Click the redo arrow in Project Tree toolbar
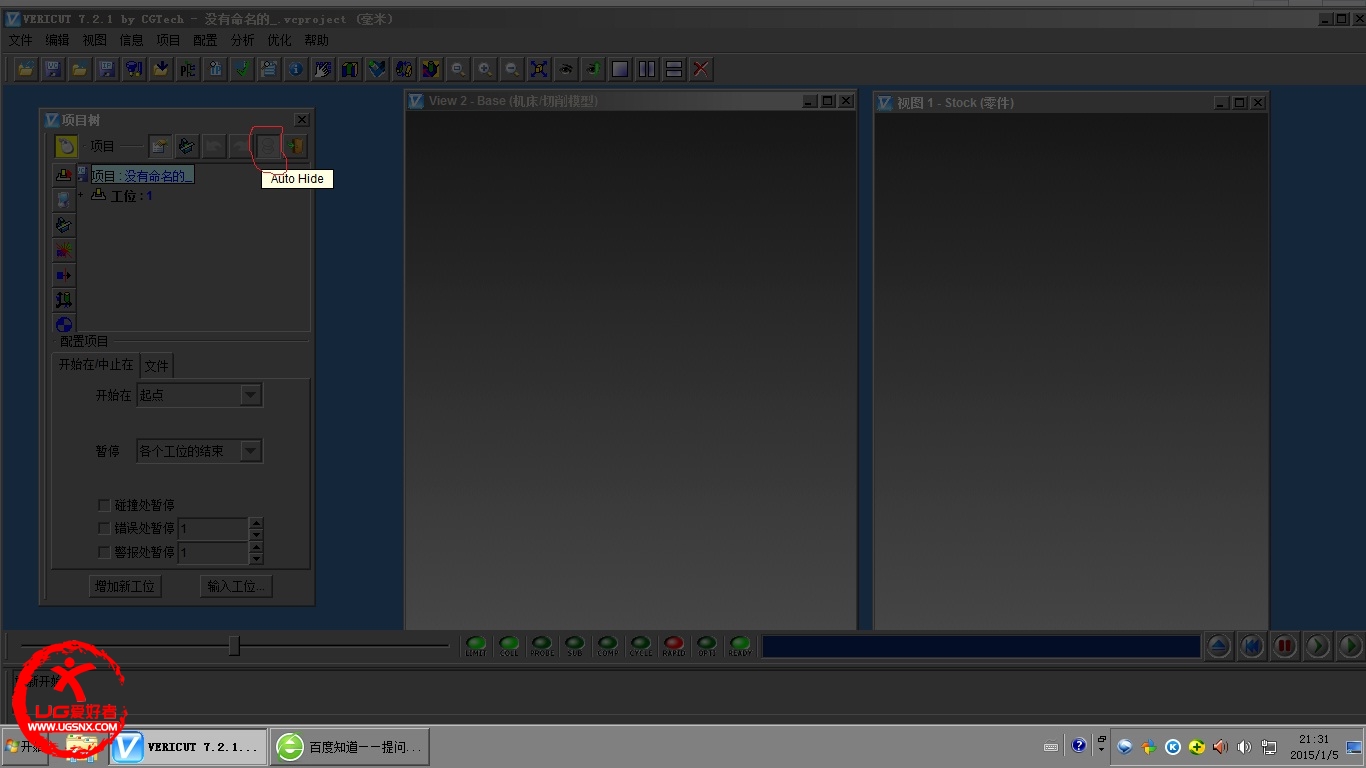The height and width of the screenshot is (768, 1366). click(x=241, y=146)
